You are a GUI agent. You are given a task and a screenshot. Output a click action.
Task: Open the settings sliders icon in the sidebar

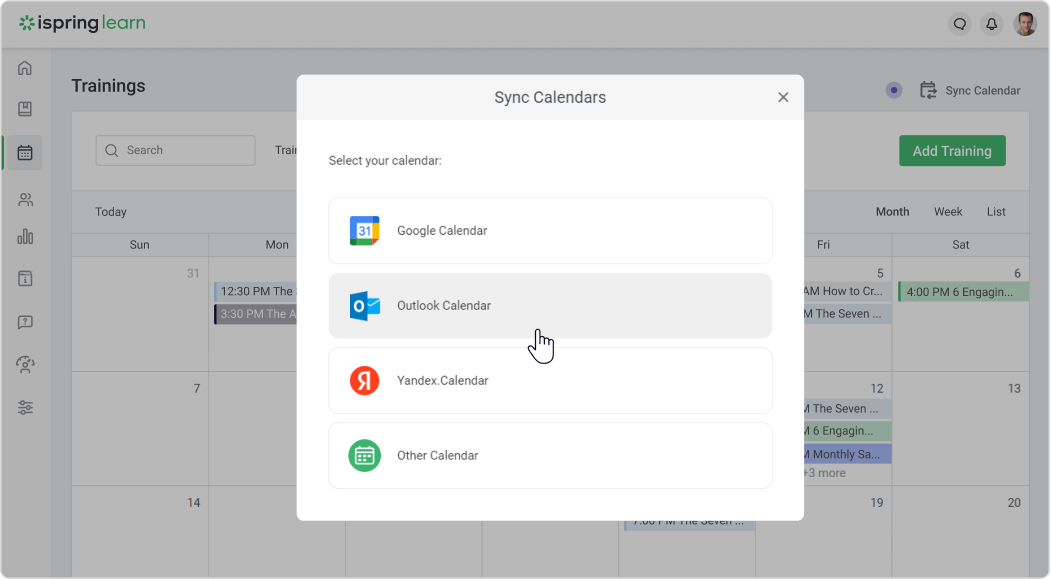(x=25, y=407)
